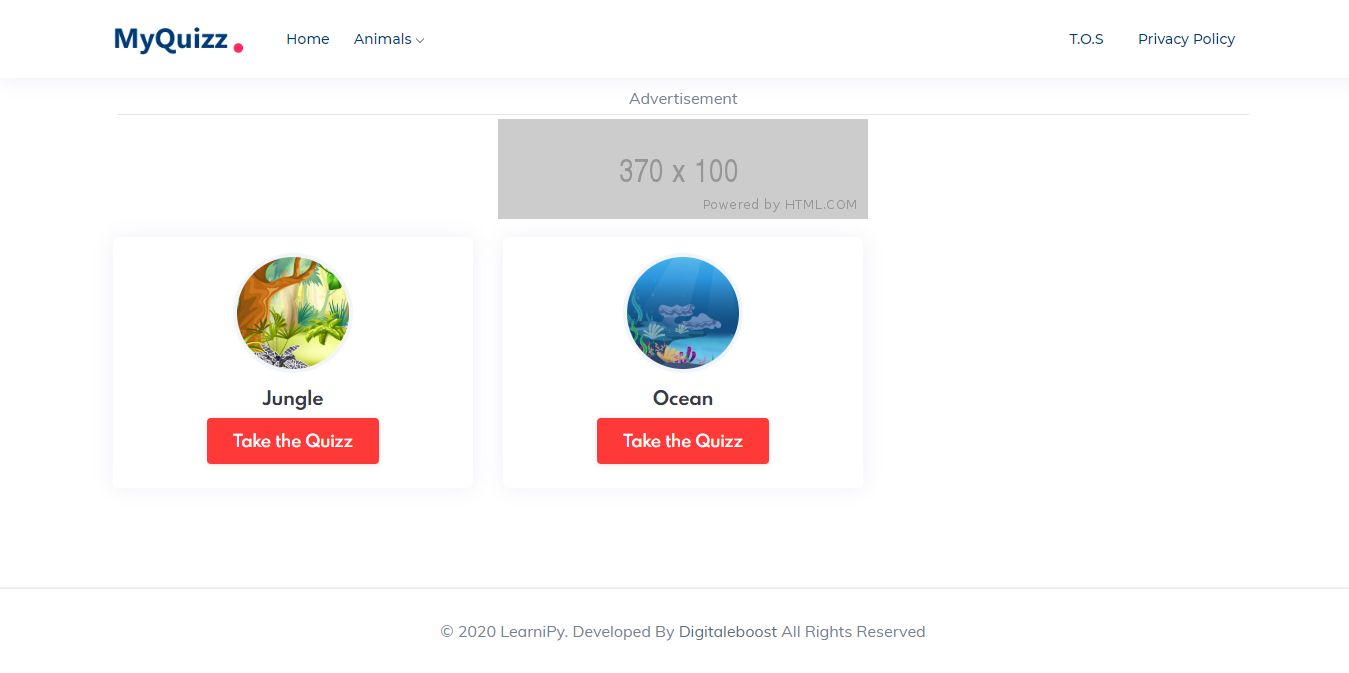Open the Animals menu
This screenshot has width=1349, height=673.
click(x=383, y=39)
